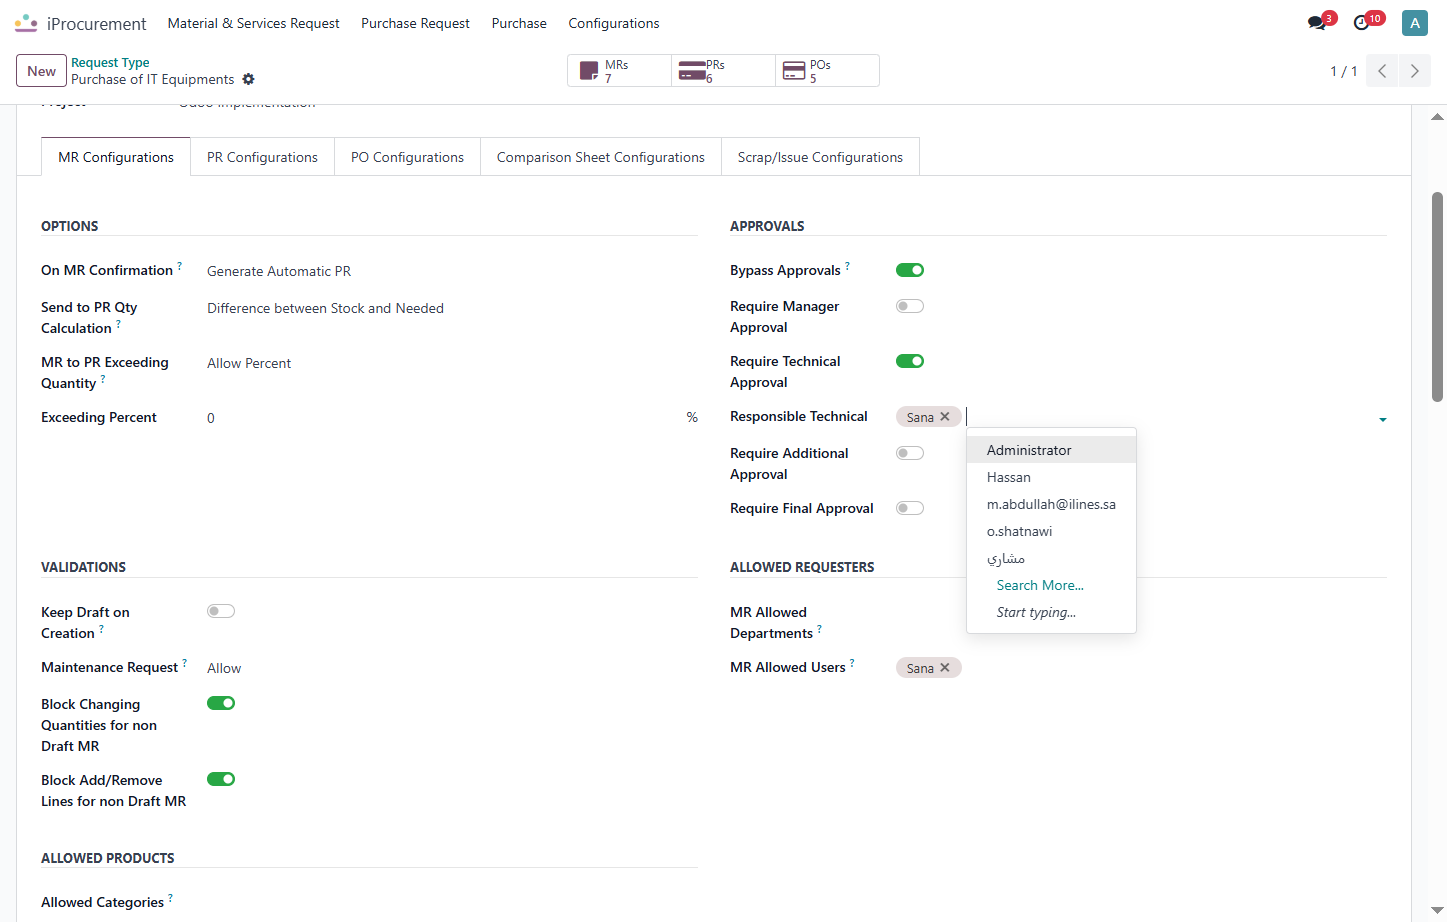
Task: Show help for Maintenance Request
Action: (184, 663)
